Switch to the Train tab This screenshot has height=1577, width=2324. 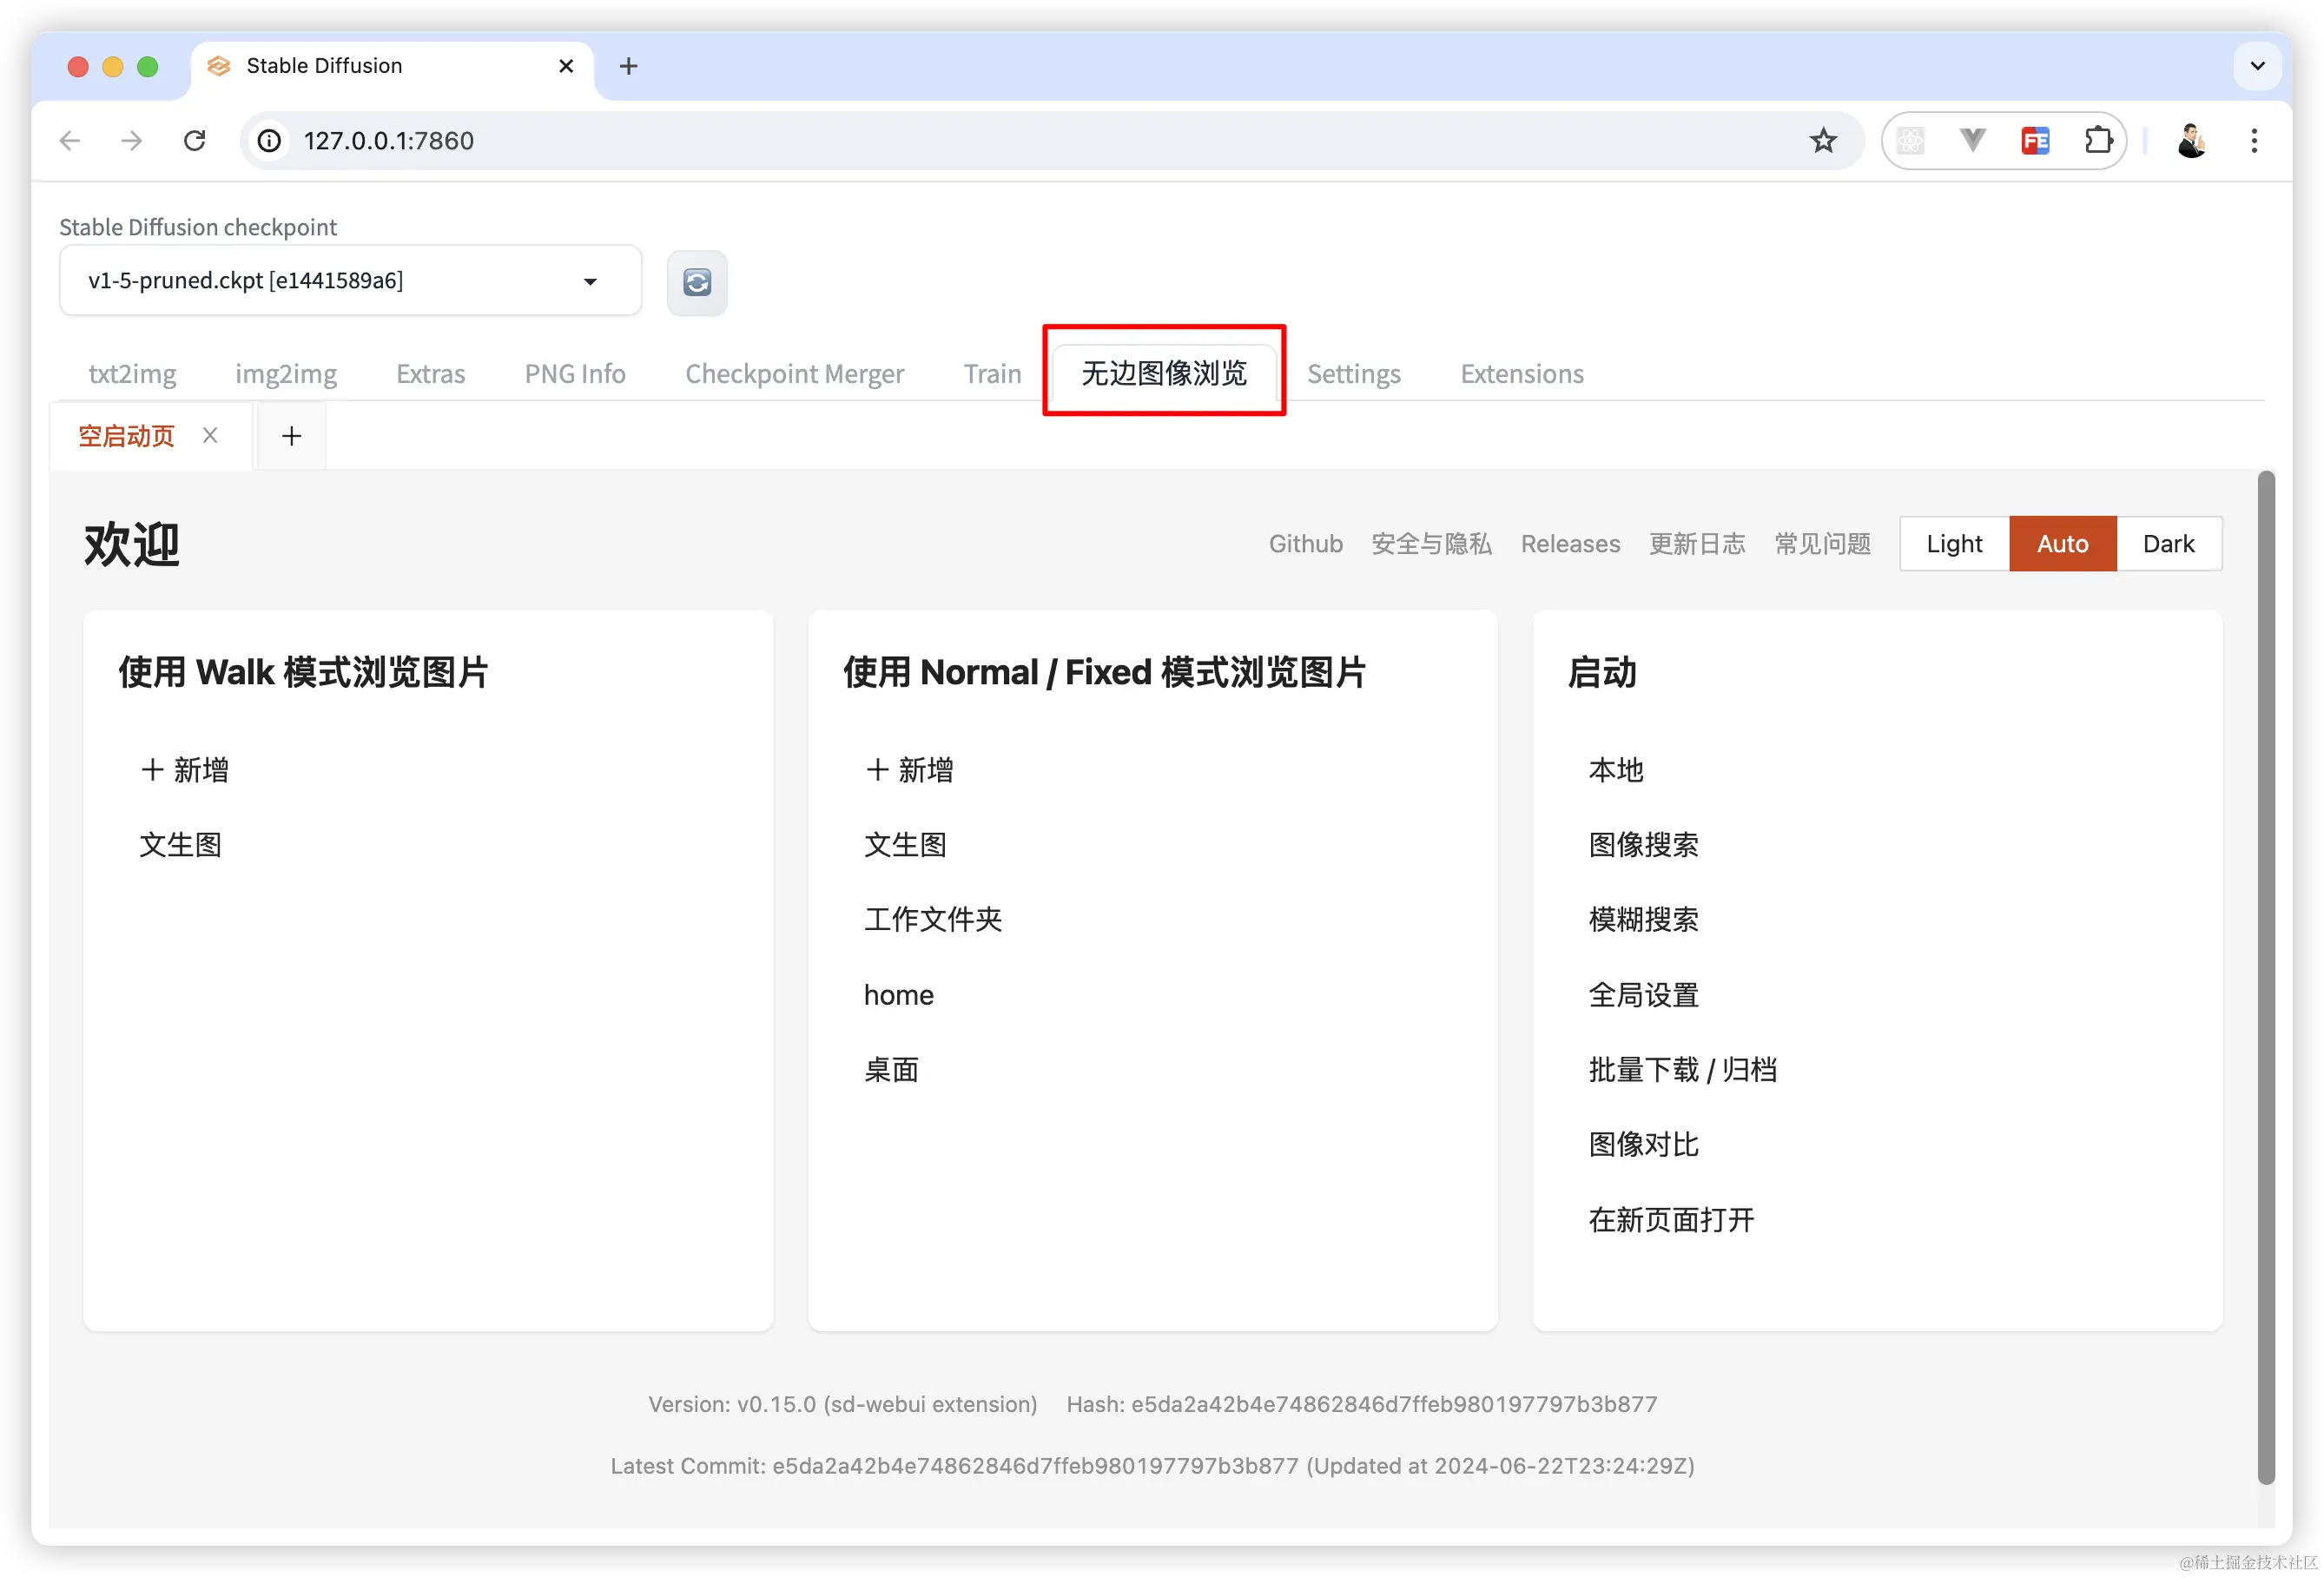pos(992,374)
